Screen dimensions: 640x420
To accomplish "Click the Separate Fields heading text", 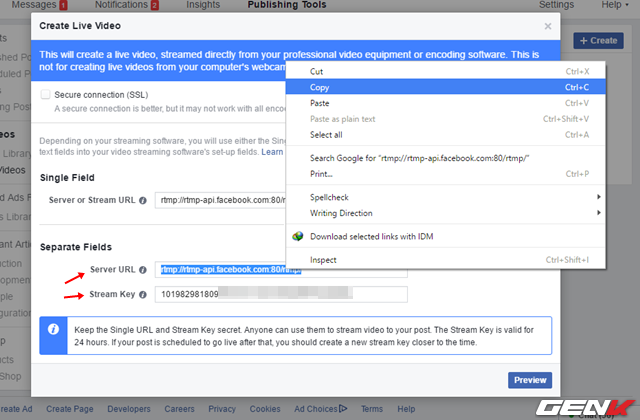I will [x=76, y=247].
